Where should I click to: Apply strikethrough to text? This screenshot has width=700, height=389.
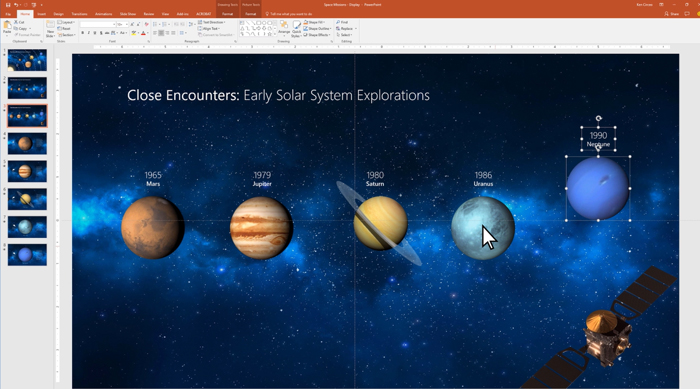[107, 33]
